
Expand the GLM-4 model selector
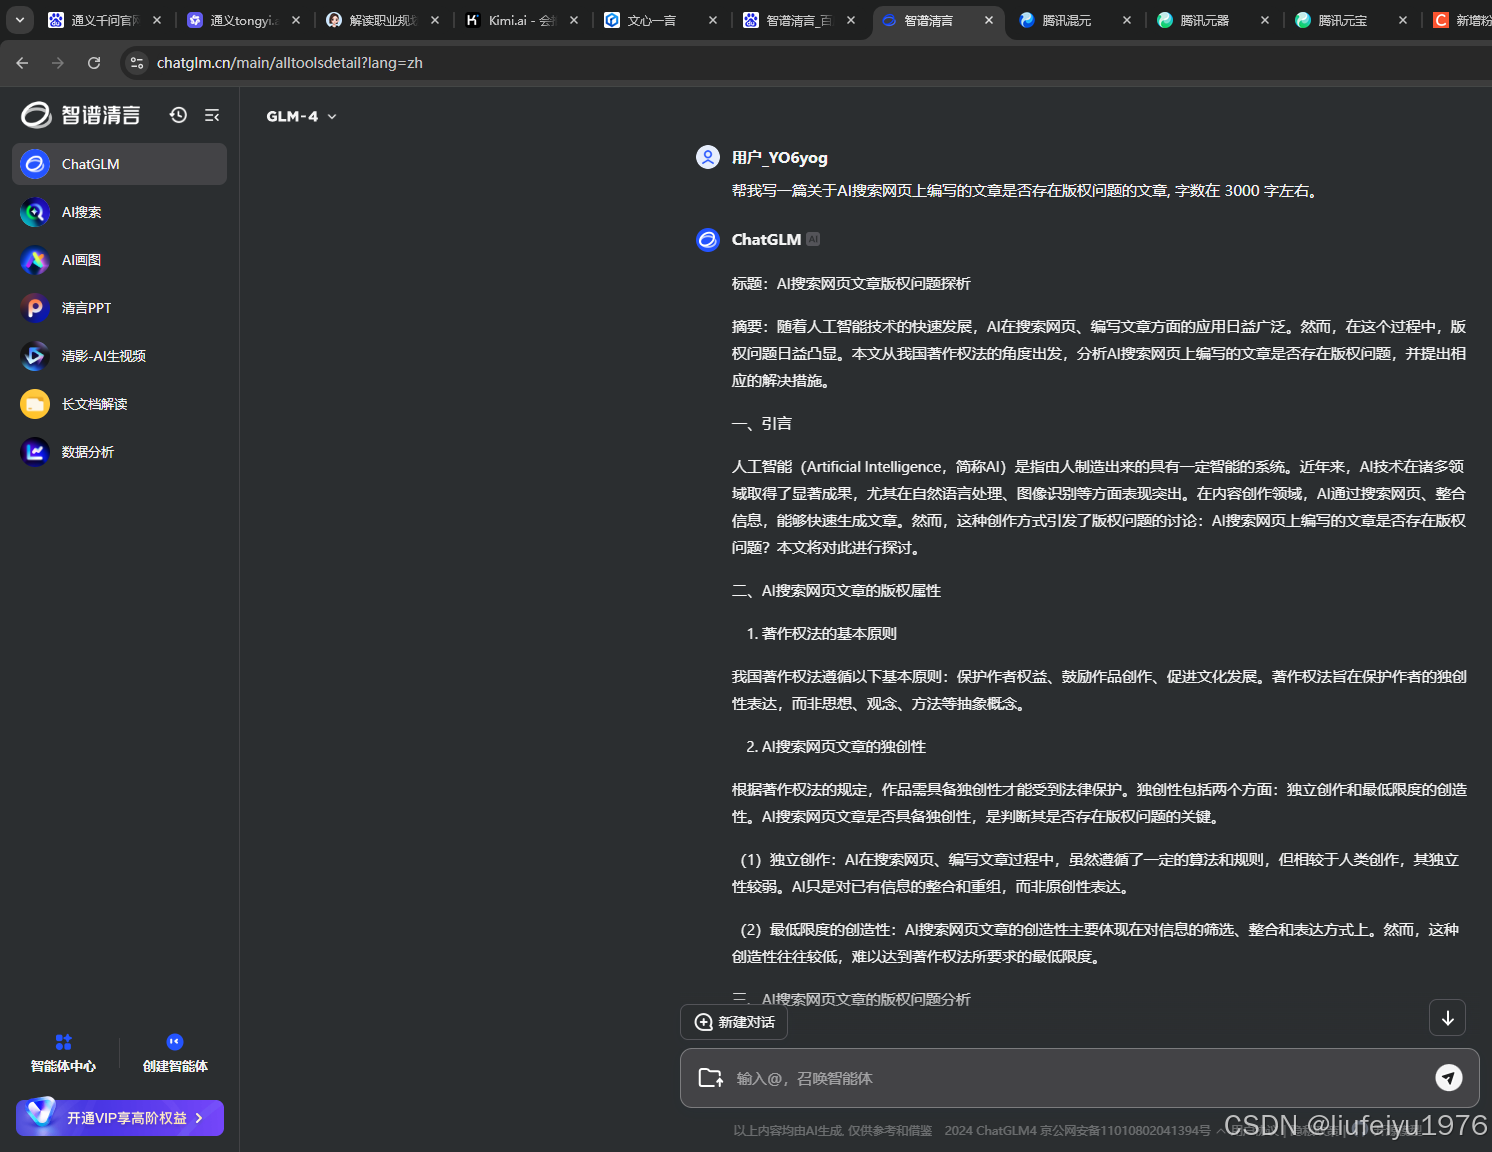[x=301, y=116]
